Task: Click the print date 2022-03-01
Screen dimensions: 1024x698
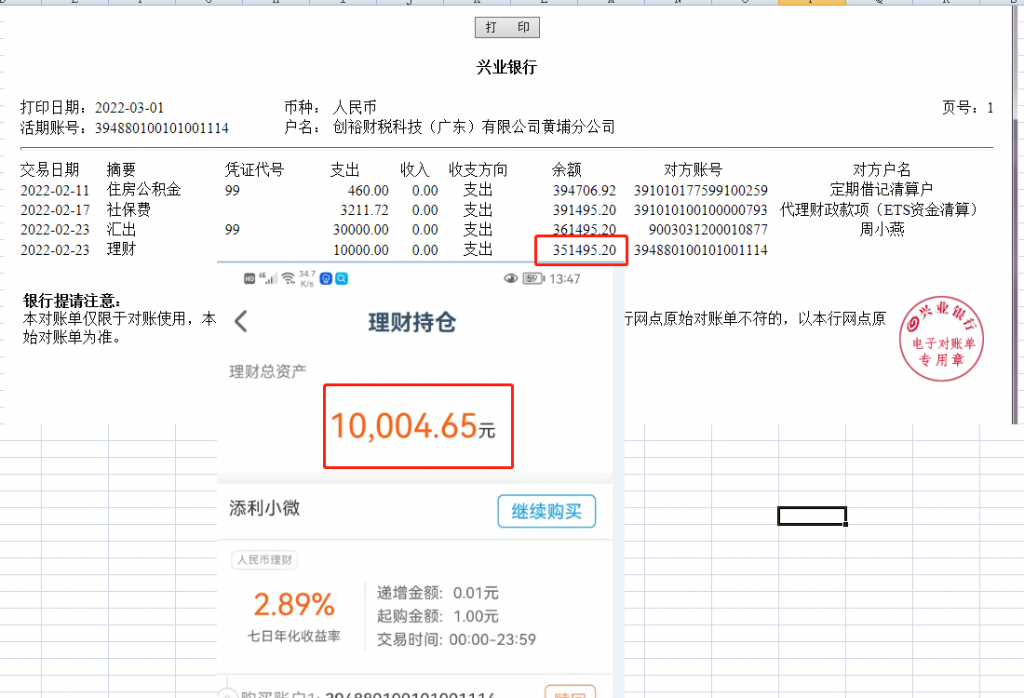Action: [129, 108]
